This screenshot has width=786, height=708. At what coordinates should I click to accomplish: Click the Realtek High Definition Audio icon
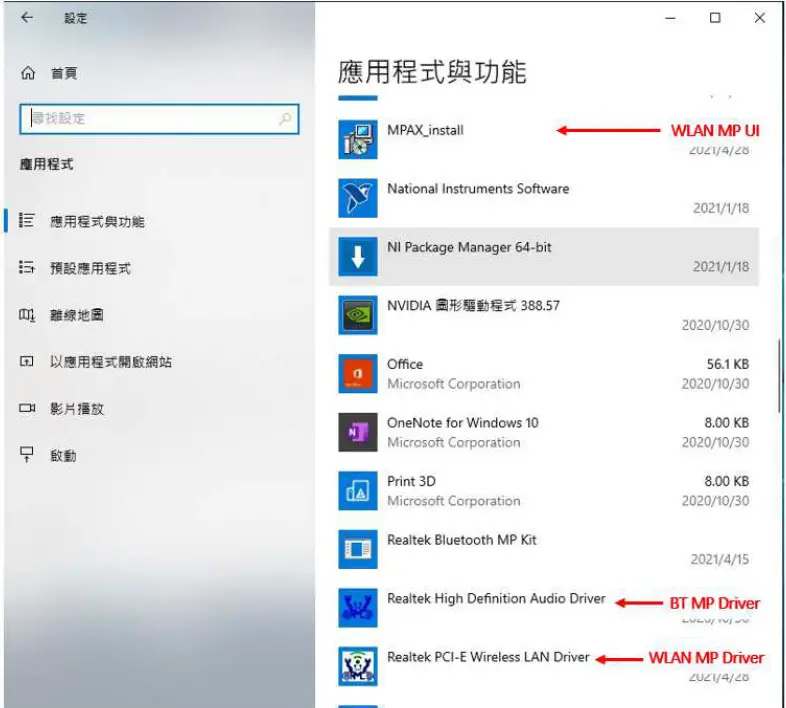(x=357, y=608)
